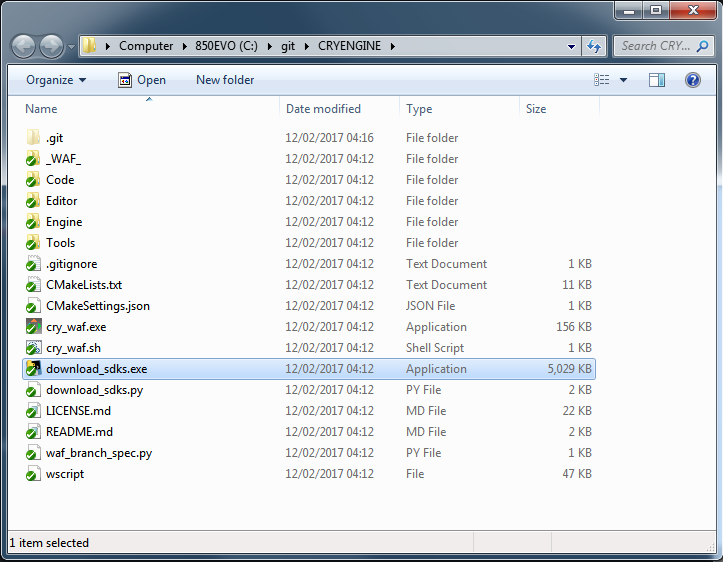Click the Editor folder icon
The image size is (723, 562).
[x=33, y=201]
